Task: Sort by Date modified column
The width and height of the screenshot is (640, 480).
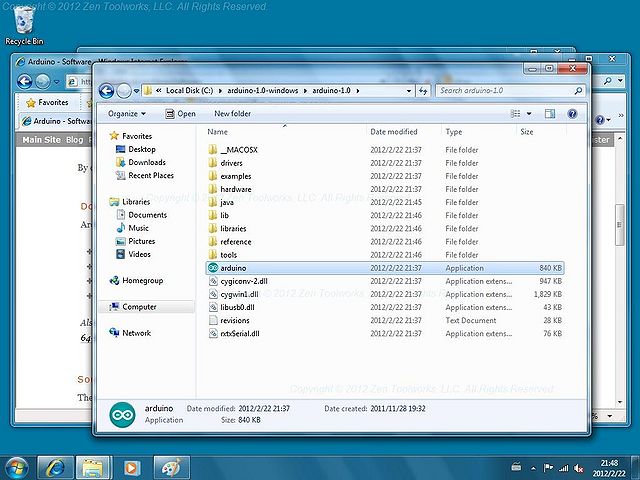Action: click(394, 132)
